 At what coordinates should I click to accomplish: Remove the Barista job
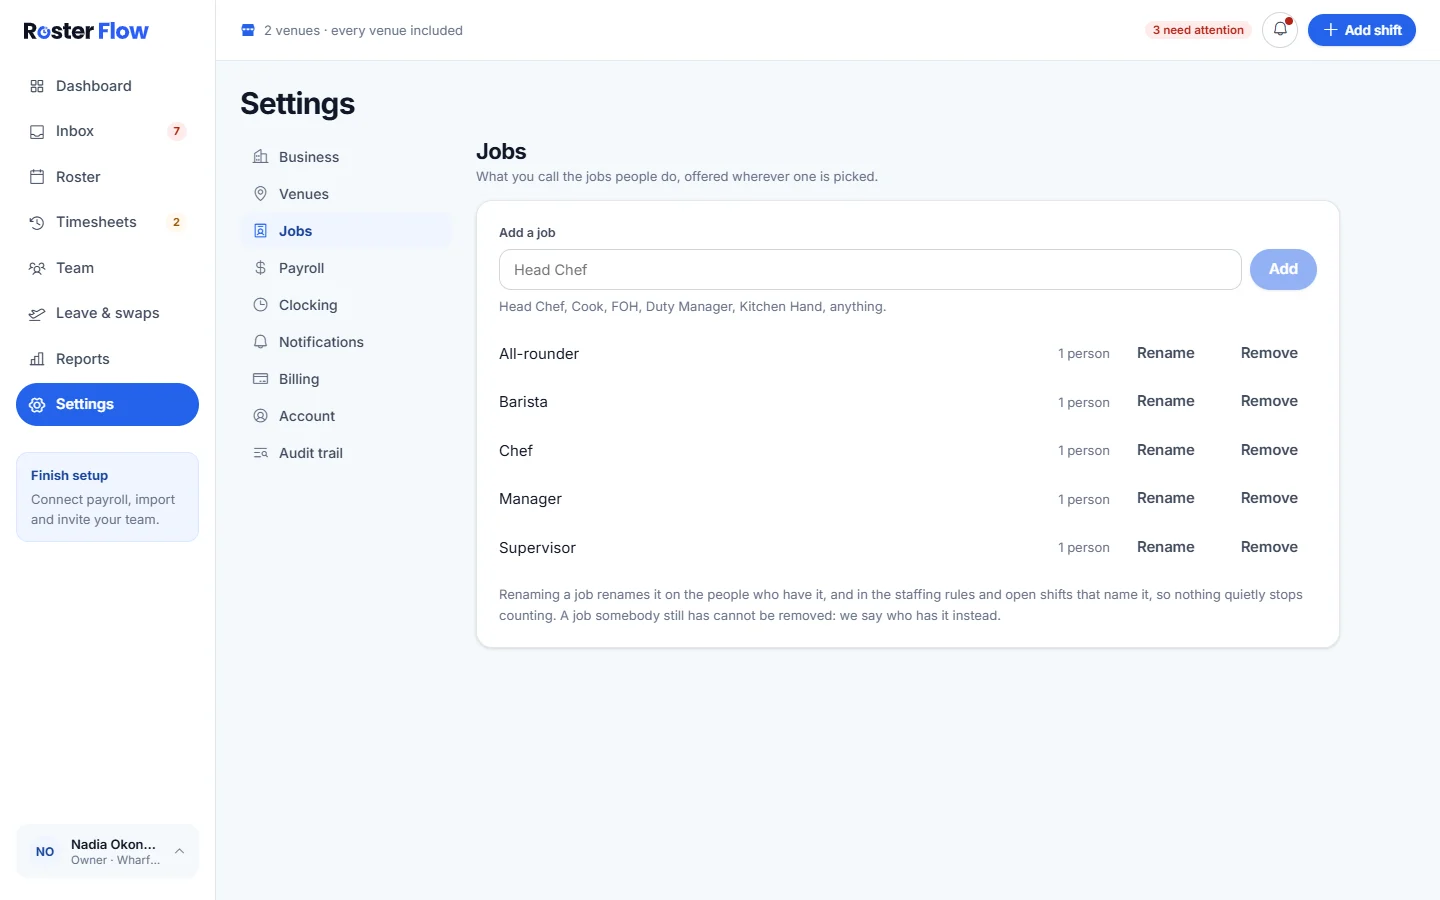(1269, 401)
